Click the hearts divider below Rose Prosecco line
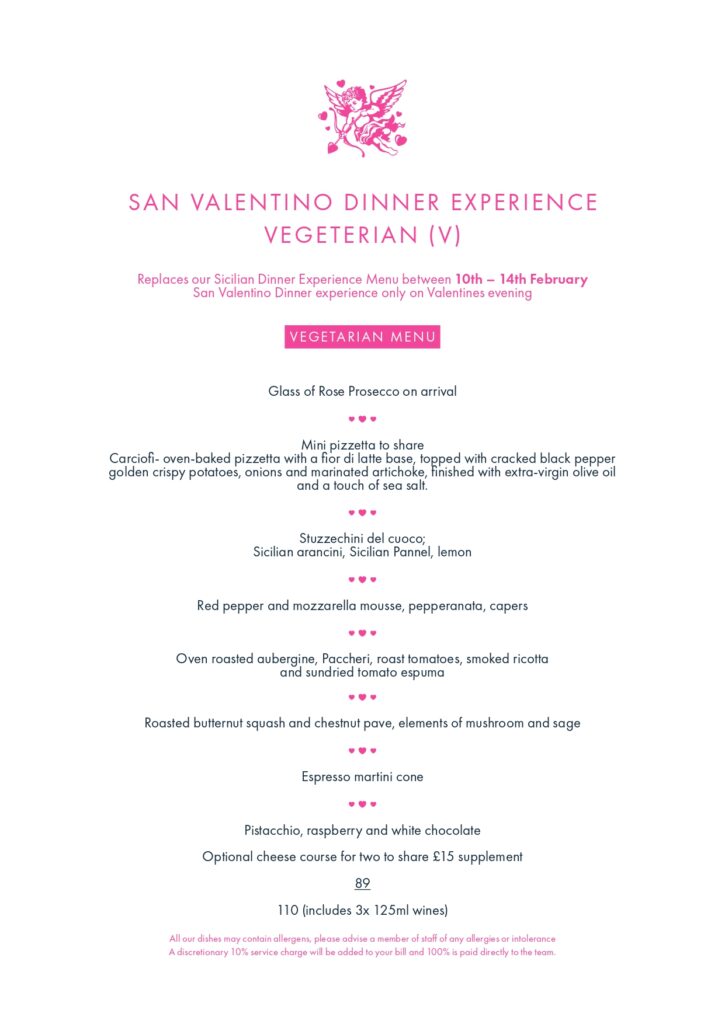725x1024 pixels. [362, 419]
